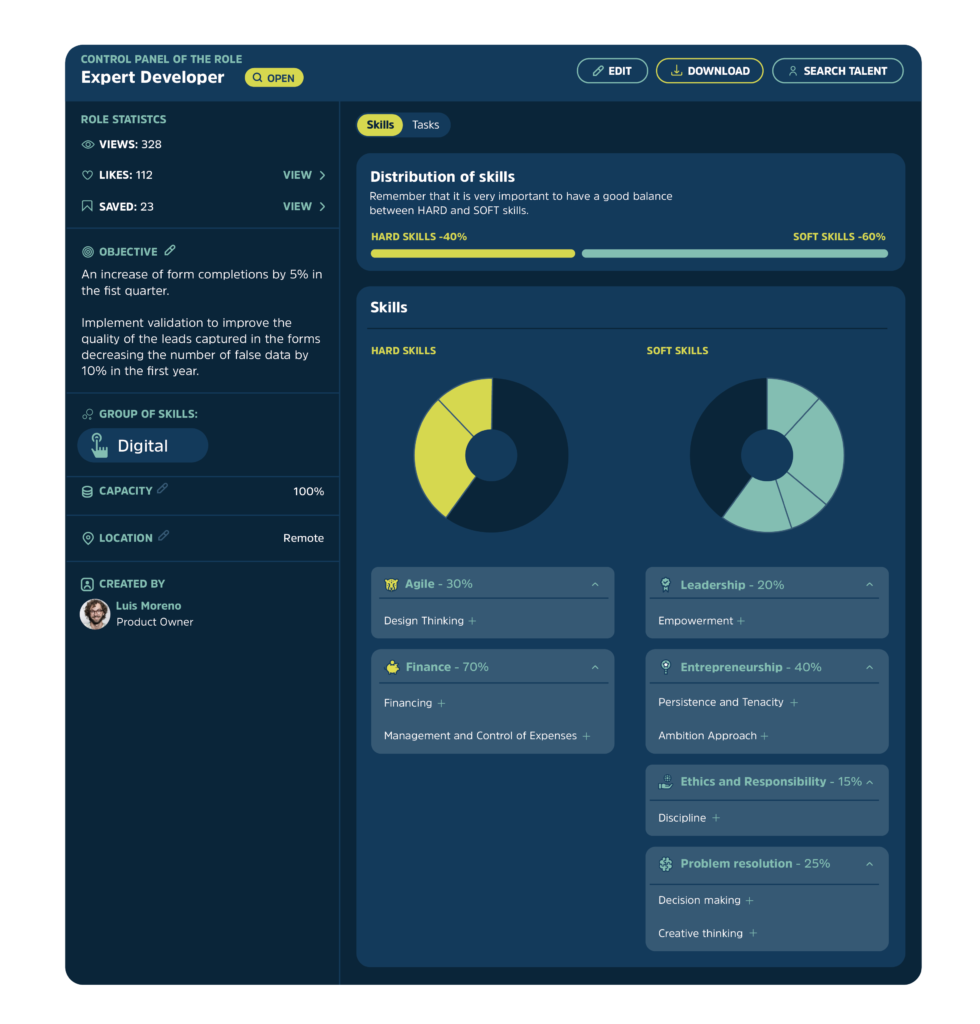The image size is (980, 1024).
Task: Edit Capacity using its pencil icon
Action: point(163,488)
